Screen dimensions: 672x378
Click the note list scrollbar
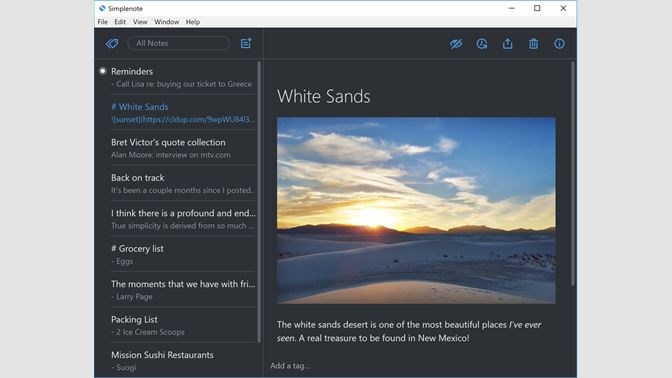[259, 201]
